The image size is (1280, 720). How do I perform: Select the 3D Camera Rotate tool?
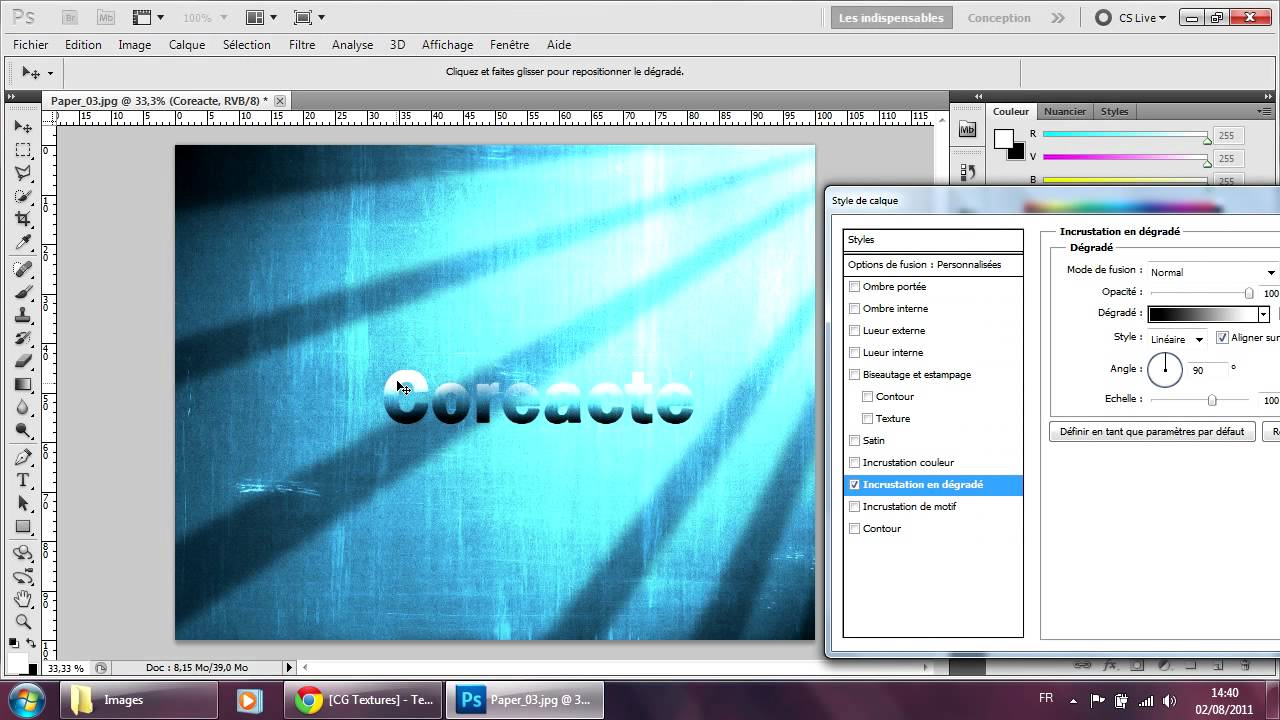pyautogui.click(x=23, y=576)
